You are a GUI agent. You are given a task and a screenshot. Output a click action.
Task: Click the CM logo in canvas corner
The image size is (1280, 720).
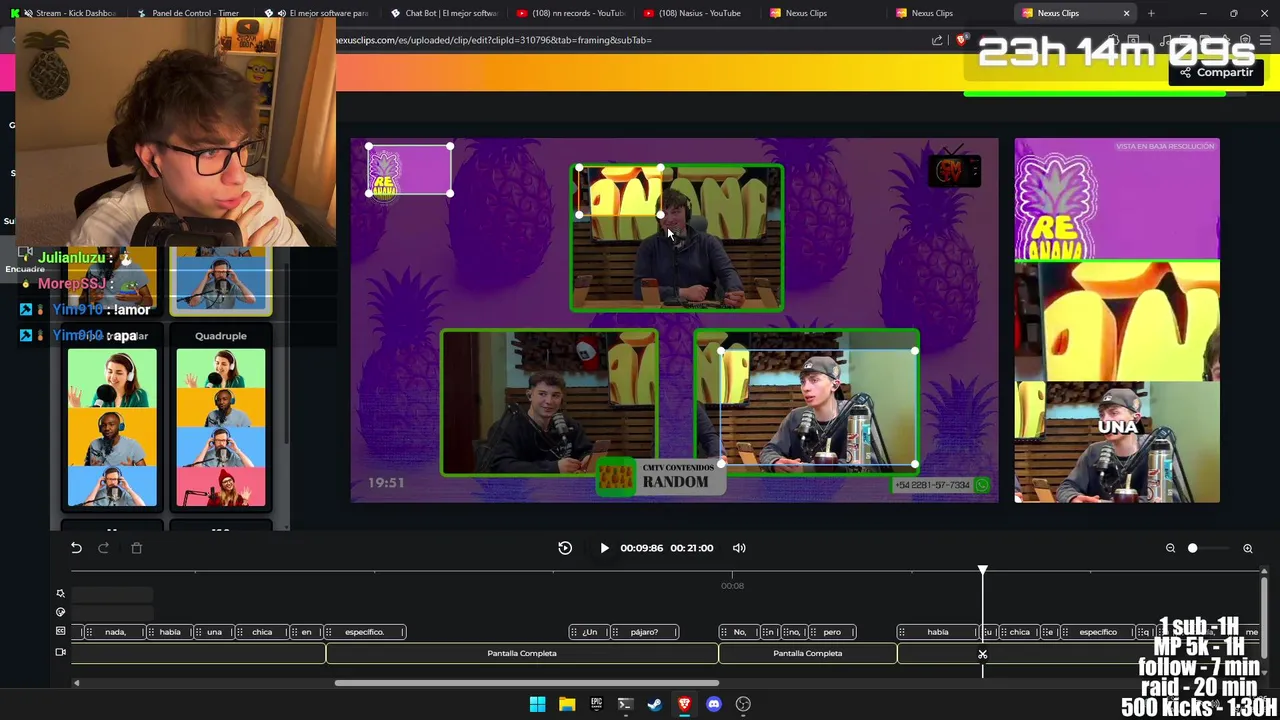[x=954, y=170]
